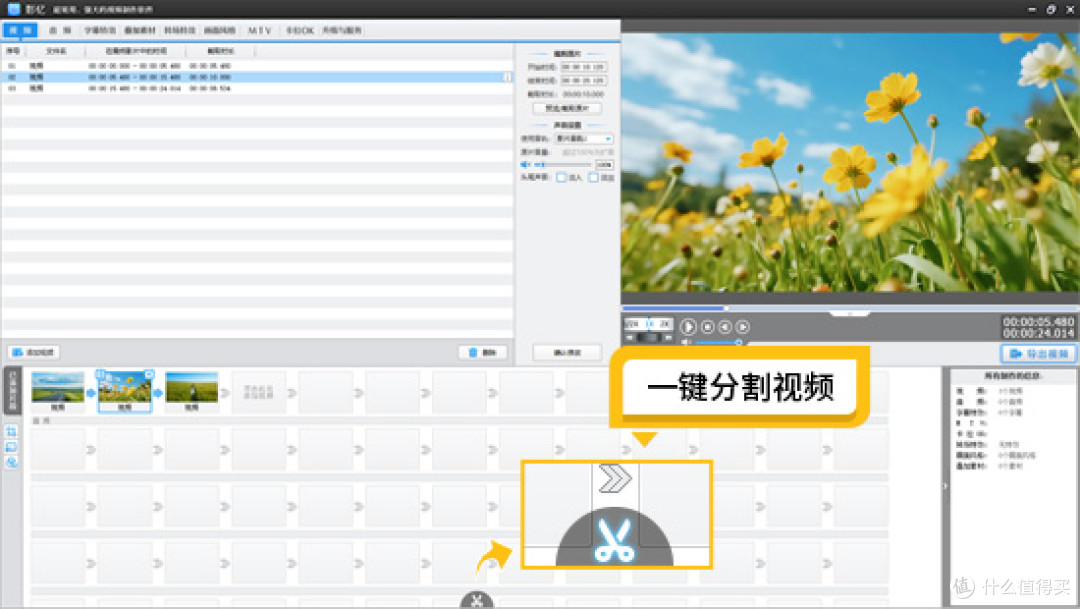Click the Export Video button

point(1038,353)
